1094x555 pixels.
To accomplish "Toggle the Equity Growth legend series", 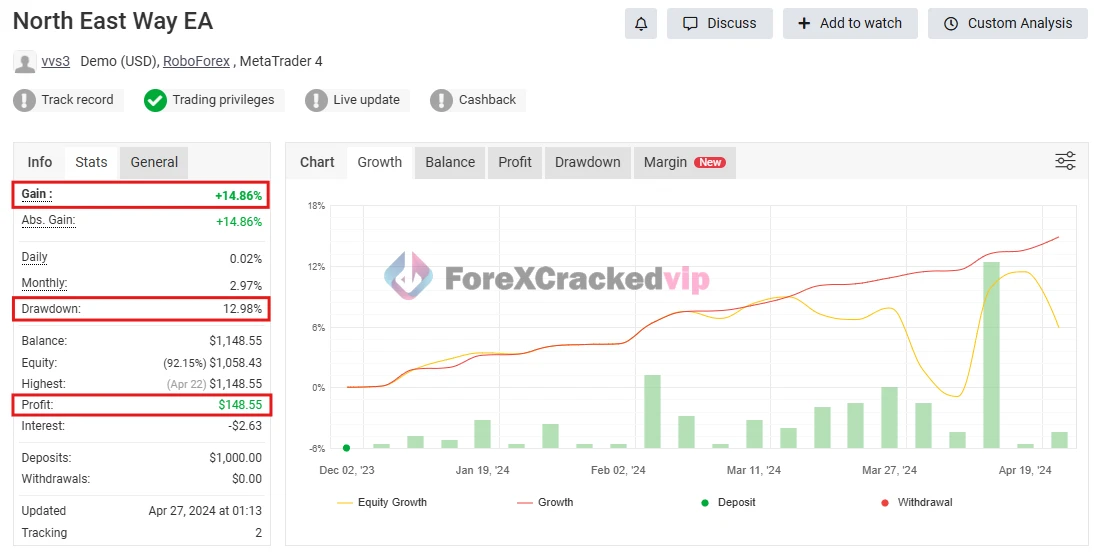I will (382, 502).
